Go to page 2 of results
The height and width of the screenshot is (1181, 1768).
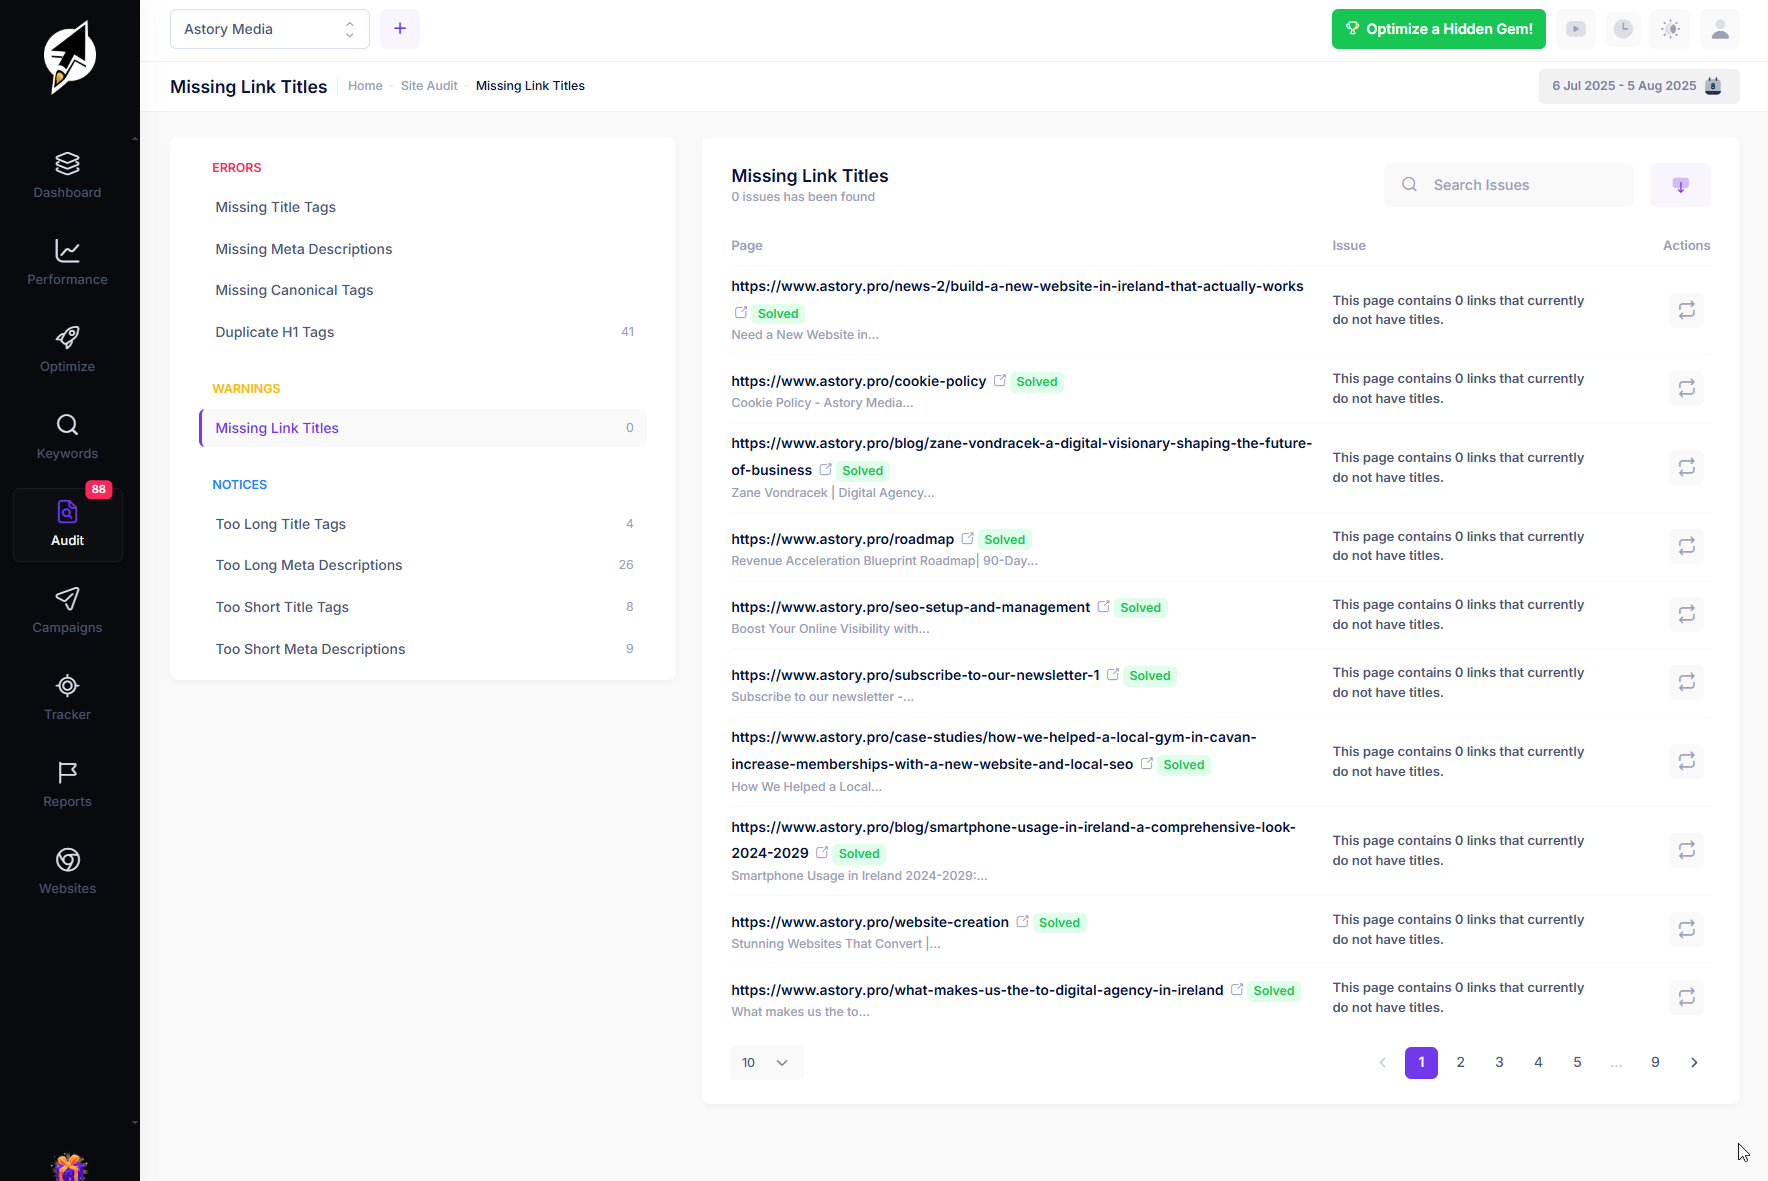1460,1063
